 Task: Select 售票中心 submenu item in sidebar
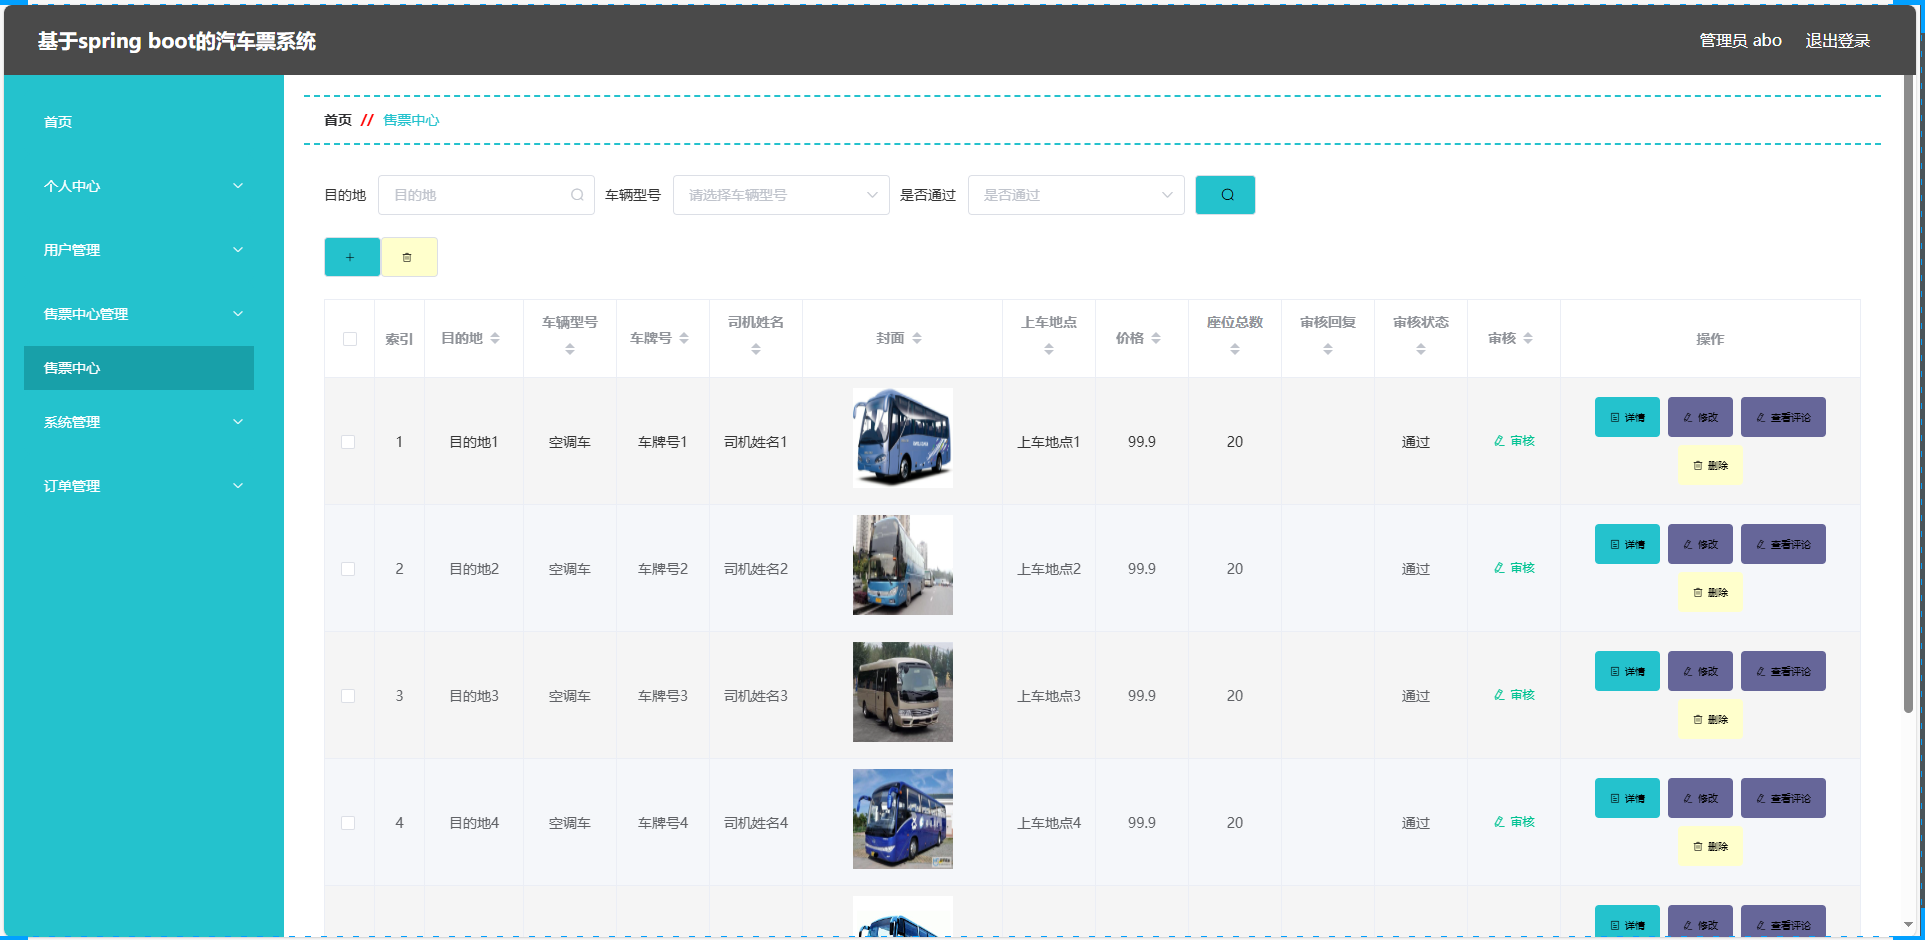point(139,368)
